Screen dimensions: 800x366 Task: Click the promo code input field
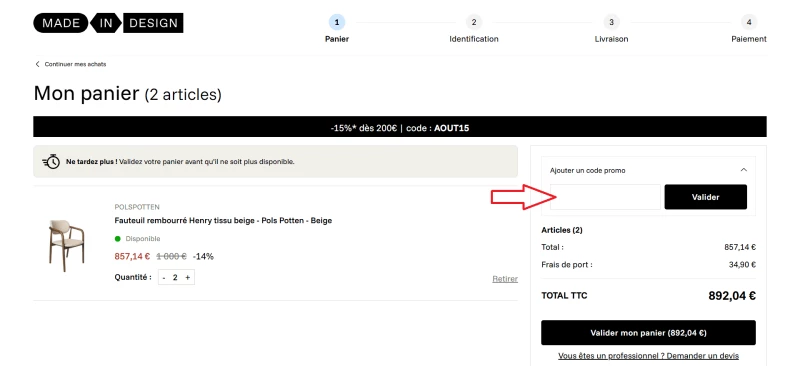(605, 197)
